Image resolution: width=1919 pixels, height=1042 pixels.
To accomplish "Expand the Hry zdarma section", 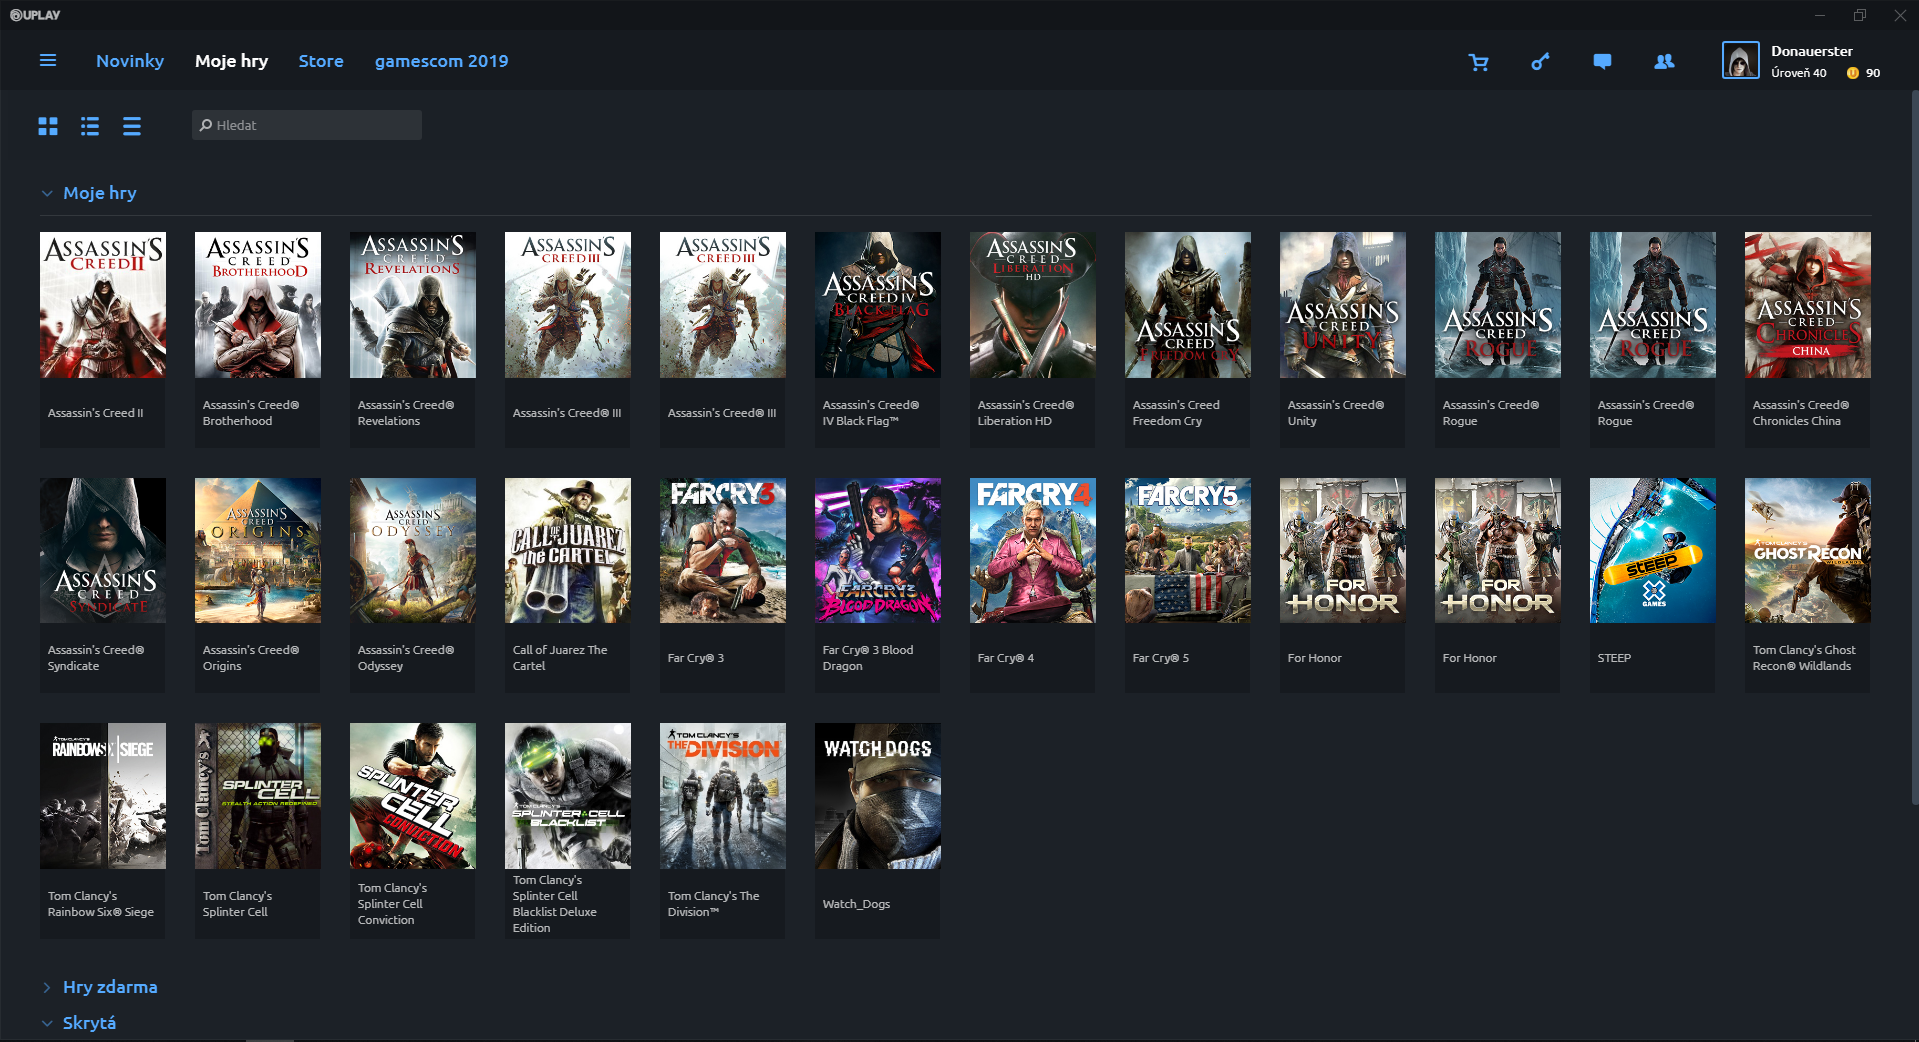I will tap(47, 988).
